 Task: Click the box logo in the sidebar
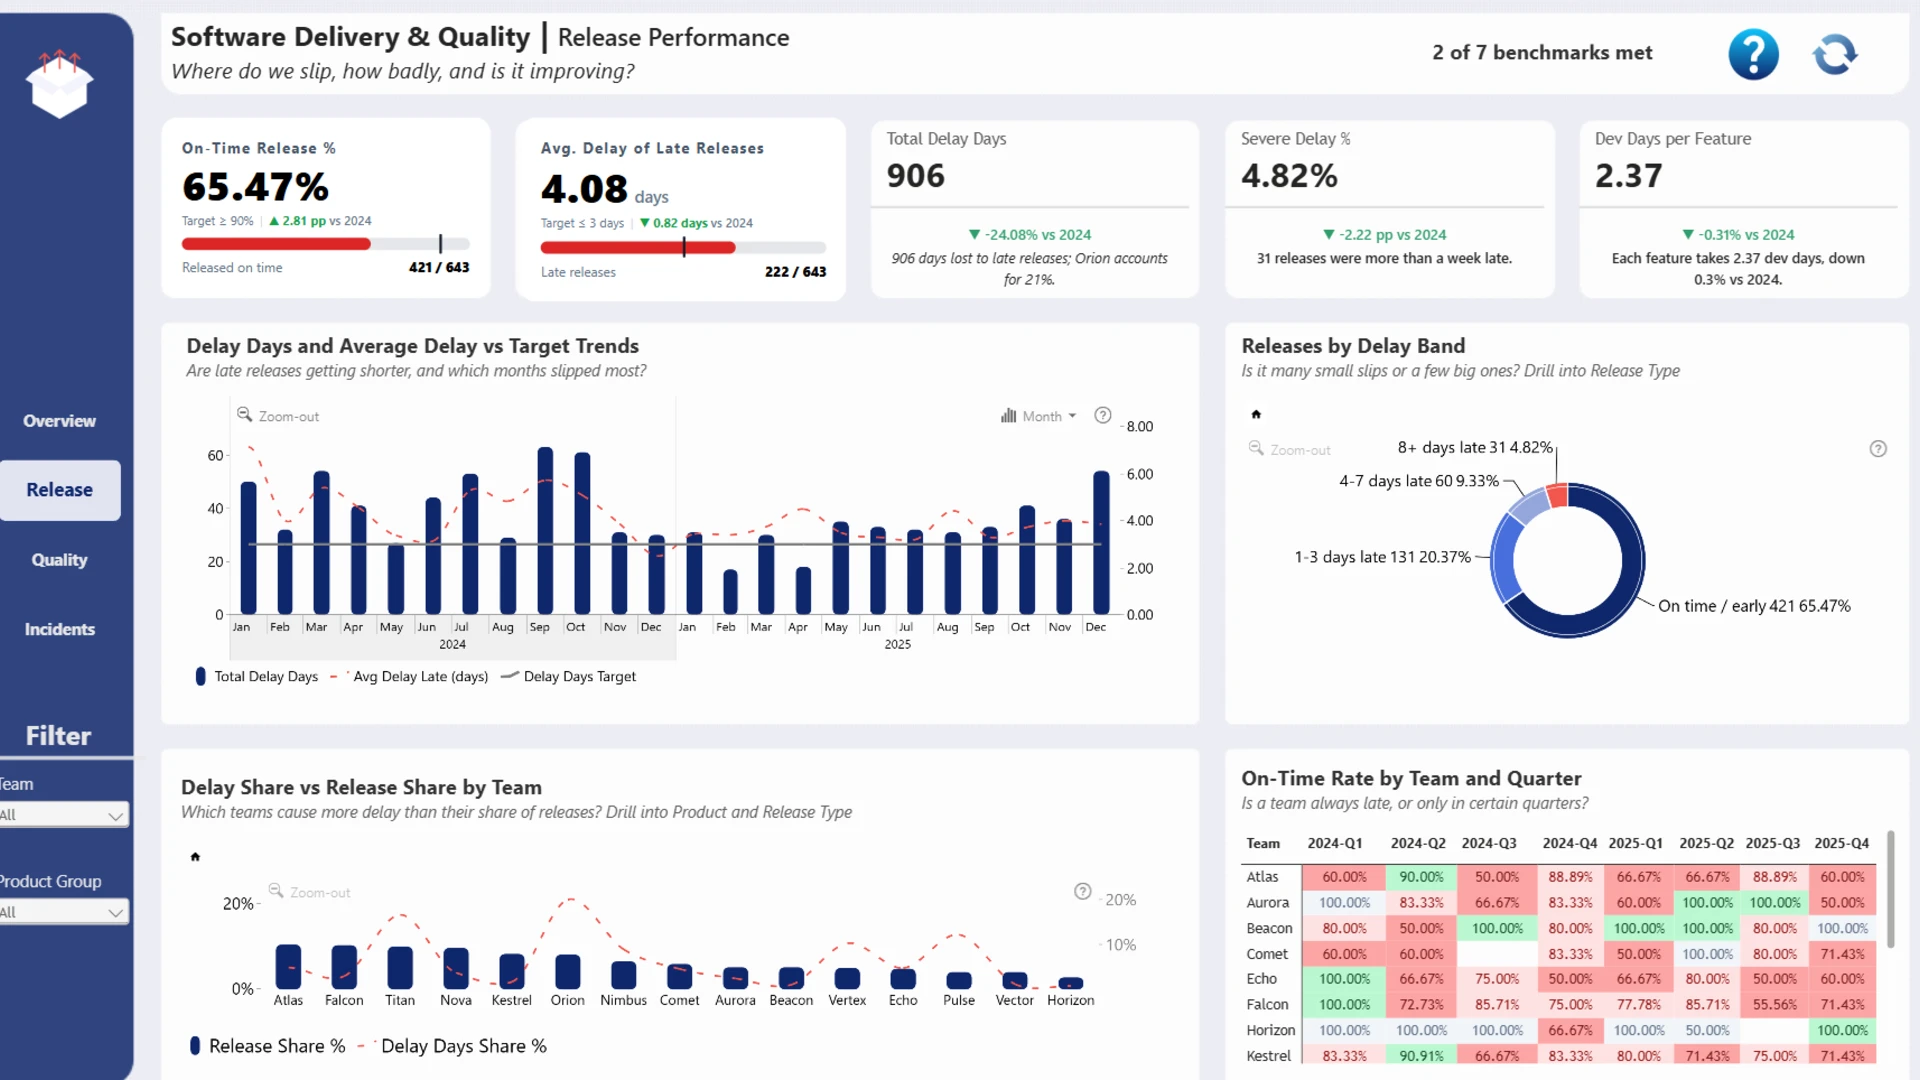pos(60,85)
